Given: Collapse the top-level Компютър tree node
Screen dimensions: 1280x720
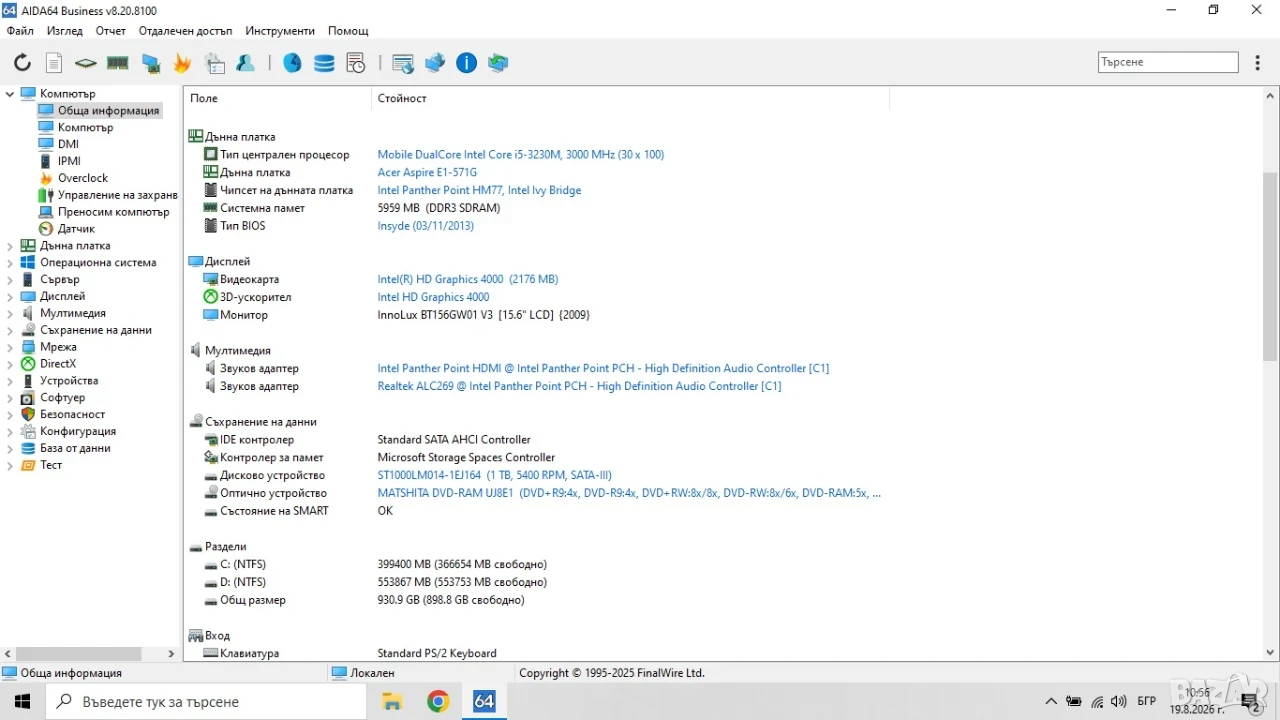Looking at the screenshot, I should [10, 94].
